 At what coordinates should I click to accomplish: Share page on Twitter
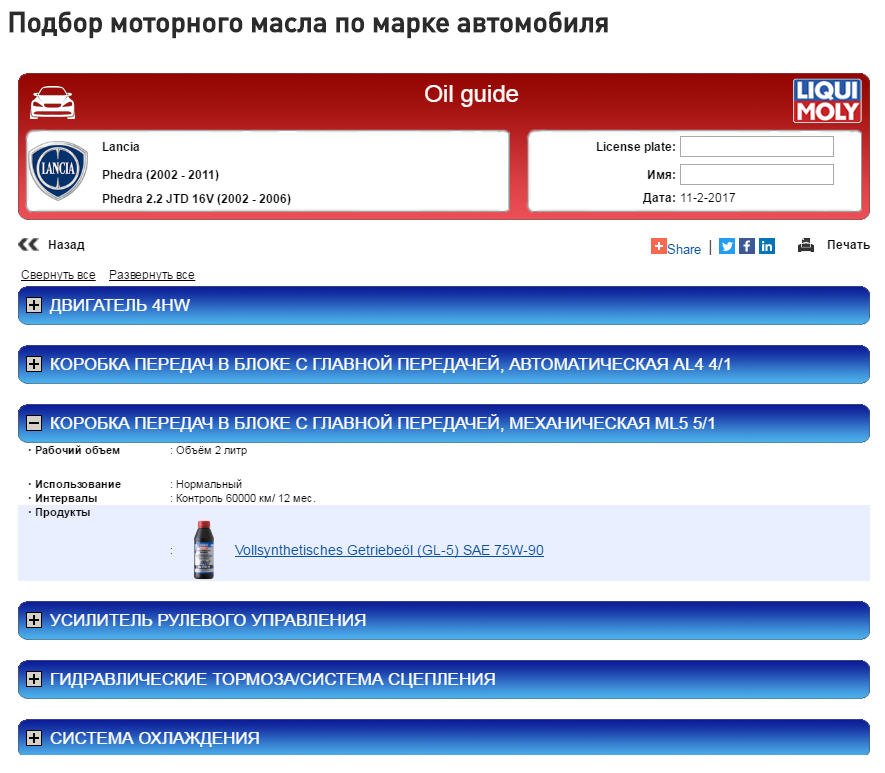tap(727, 246)
